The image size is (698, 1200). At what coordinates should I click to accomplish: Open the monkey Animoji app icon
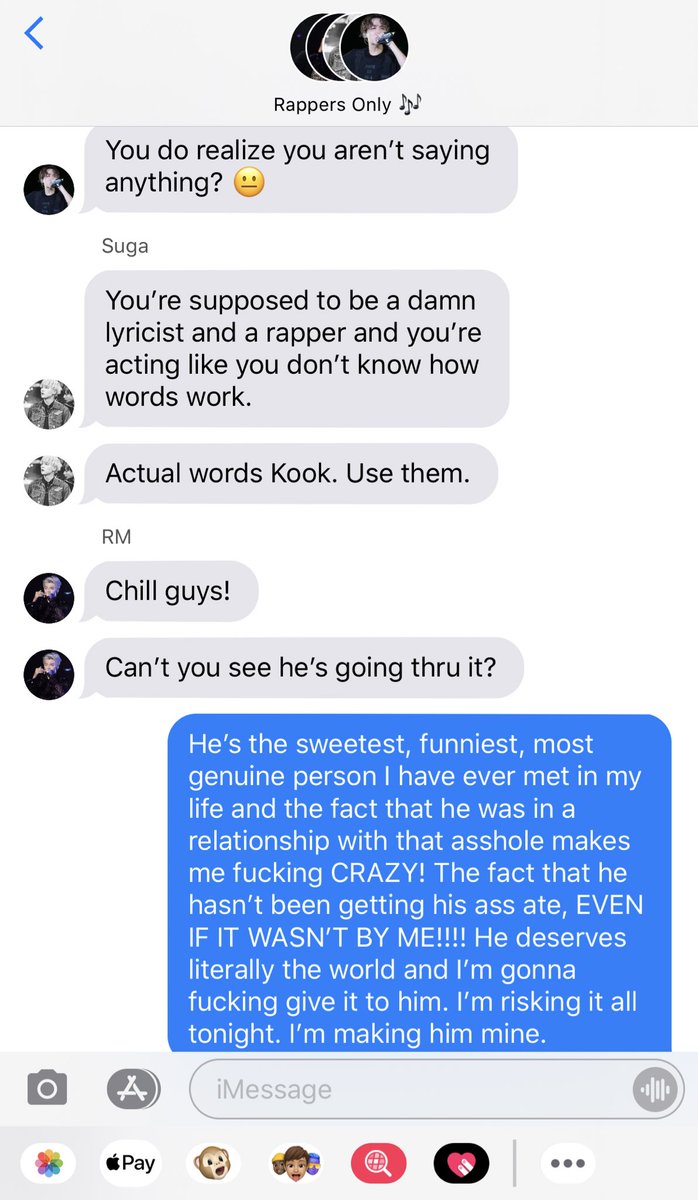[212, 1163]
